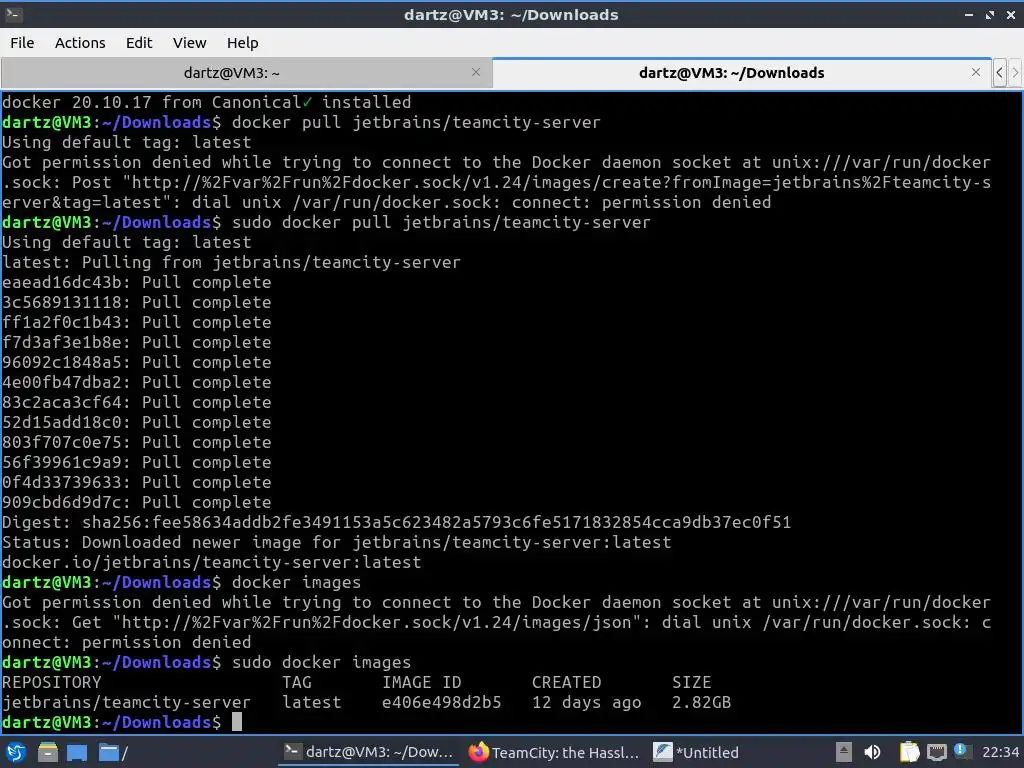This screenshot has width=1024, height=768.
Task: Switch to the dartz@VM3: ~ tab
Action: 246,72
